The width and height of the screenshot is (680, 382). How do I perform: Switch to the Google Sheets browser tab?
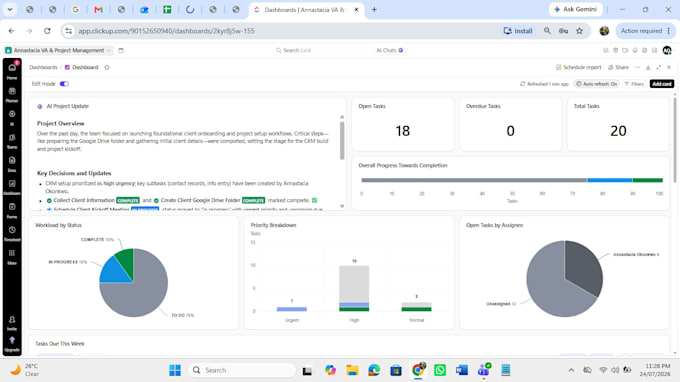click(x=167, y=10)
